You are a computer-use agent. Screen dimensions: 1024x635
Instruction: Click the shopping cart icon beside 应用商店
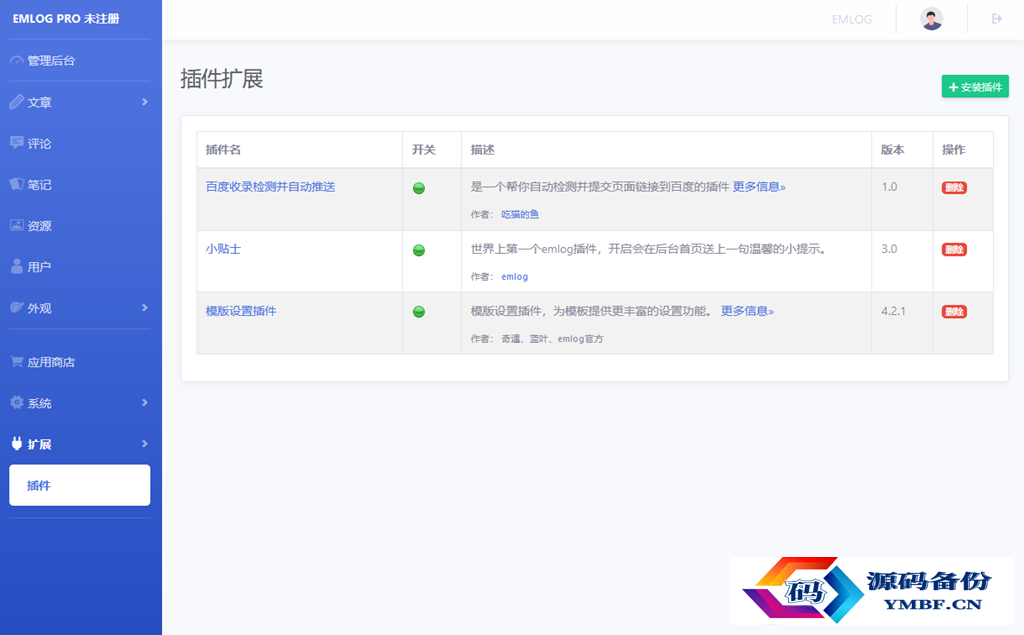[17, 361]
